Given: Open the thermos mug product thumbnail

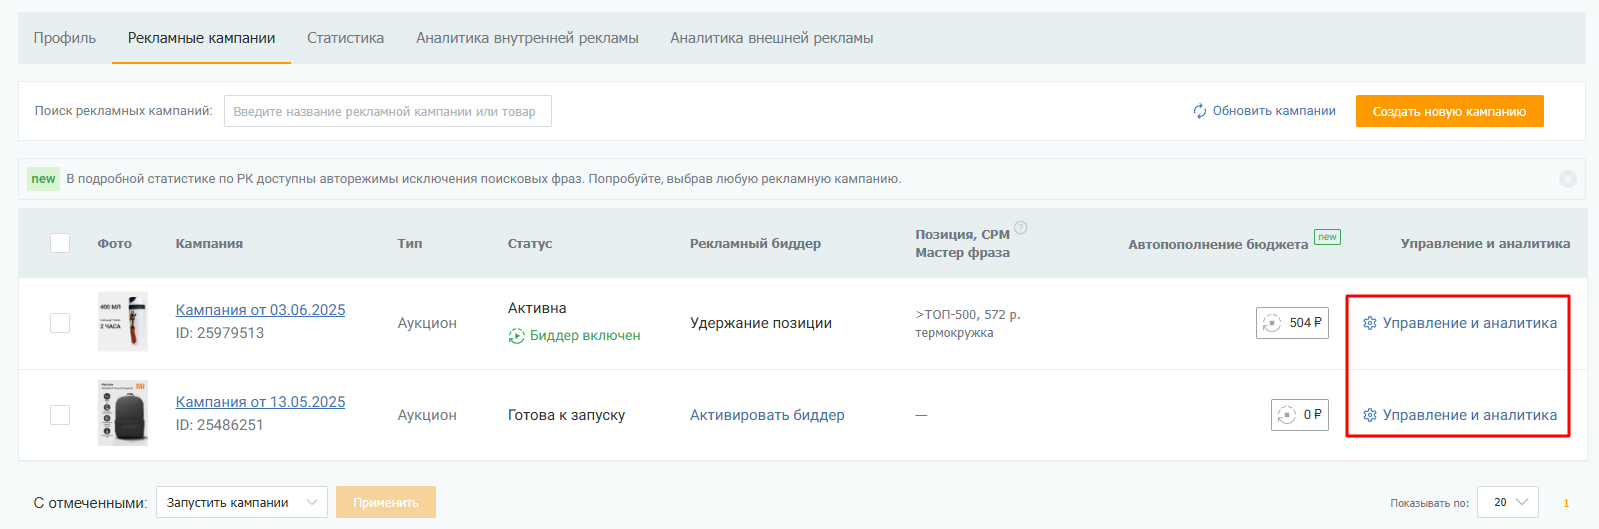Looking at the screenshot, I should pyautogui.click(x=122, y=322).
